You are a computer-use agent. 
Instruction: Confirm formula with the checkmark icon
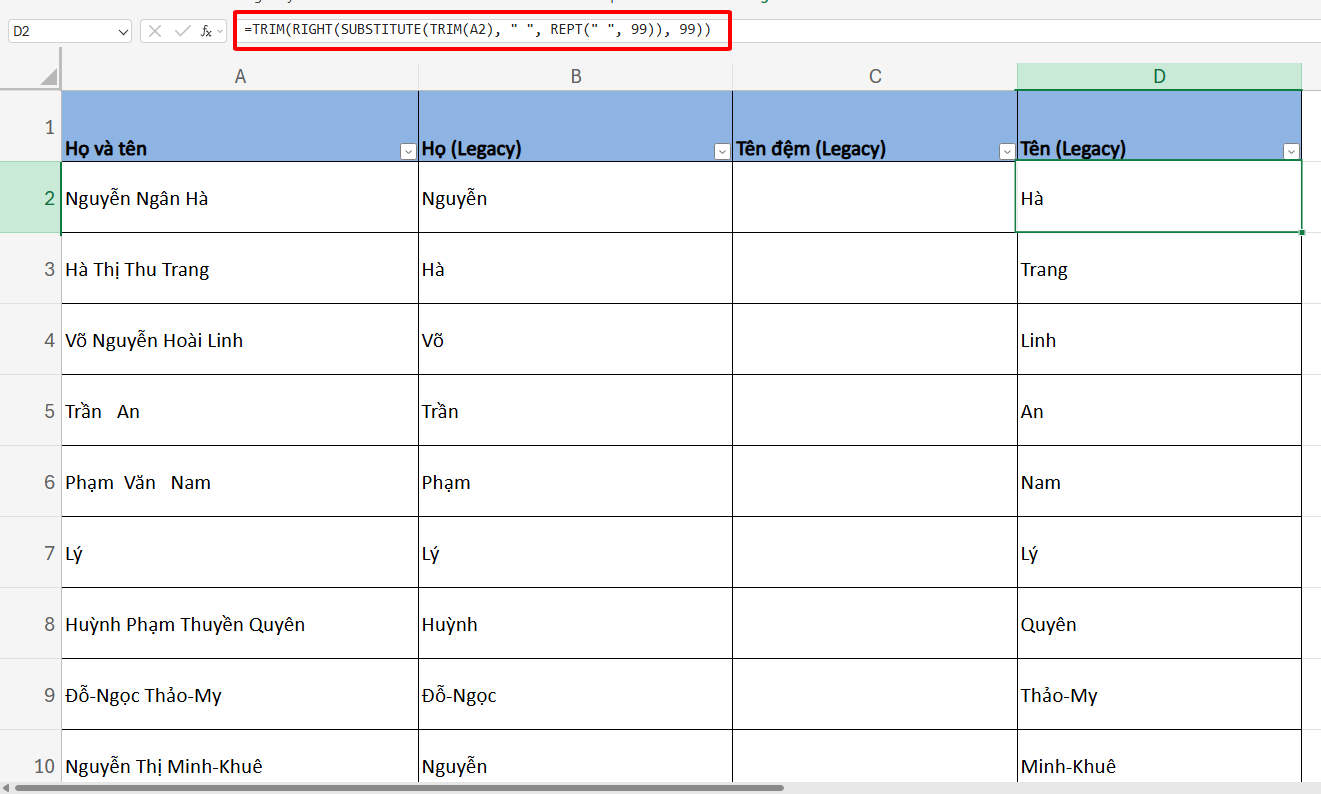(180, 30)
